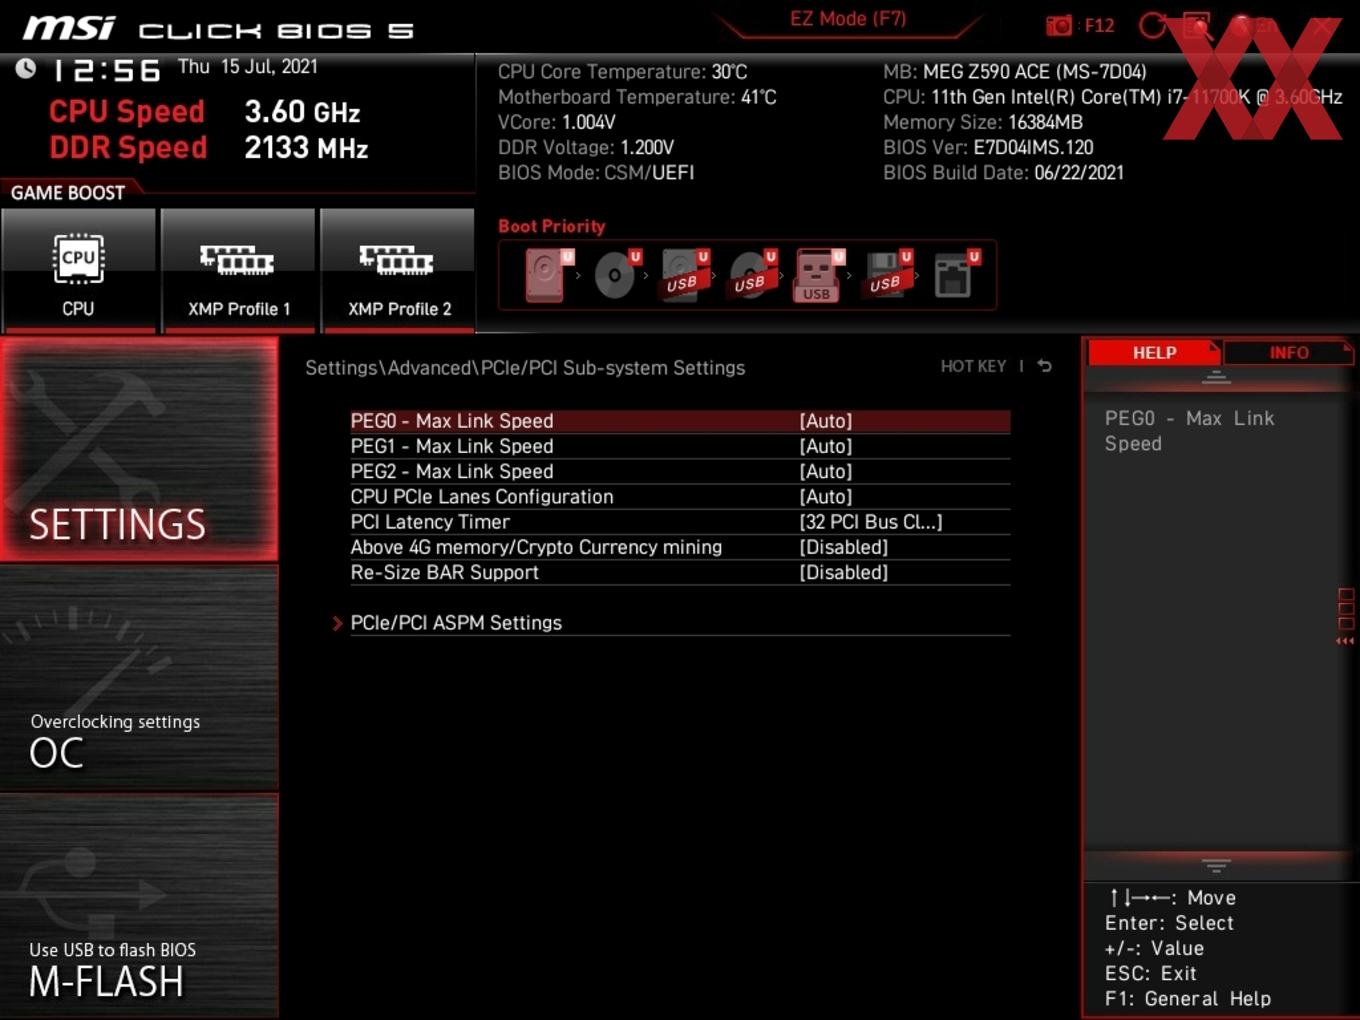The width and height of the screenshot is (1360, 1020).
Task: Click the VCore 1.004V reading
Action: pyautogui.click(x=557, y=122)
